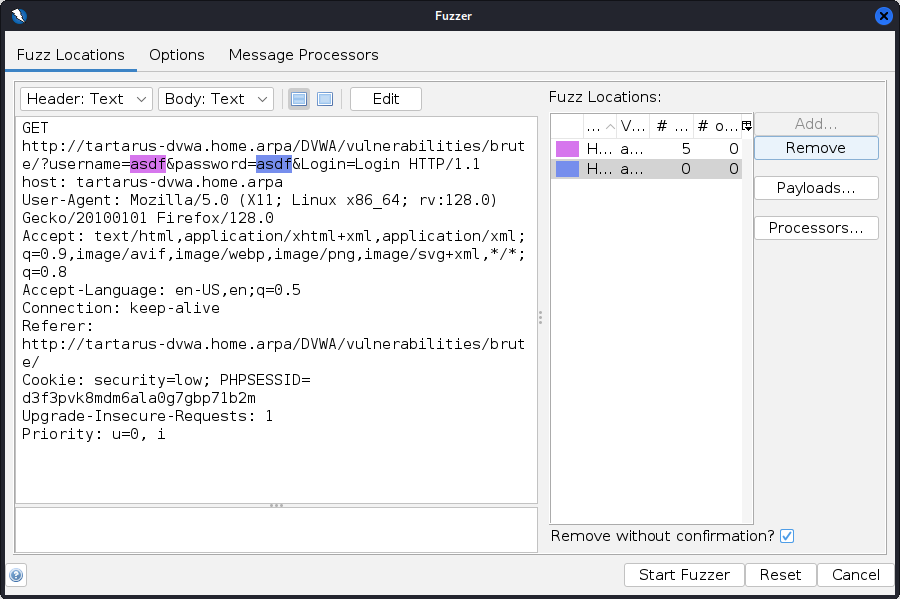Click the help question mark icon
The width and height of the screenshot is (900, 599).
pos(16,575)
